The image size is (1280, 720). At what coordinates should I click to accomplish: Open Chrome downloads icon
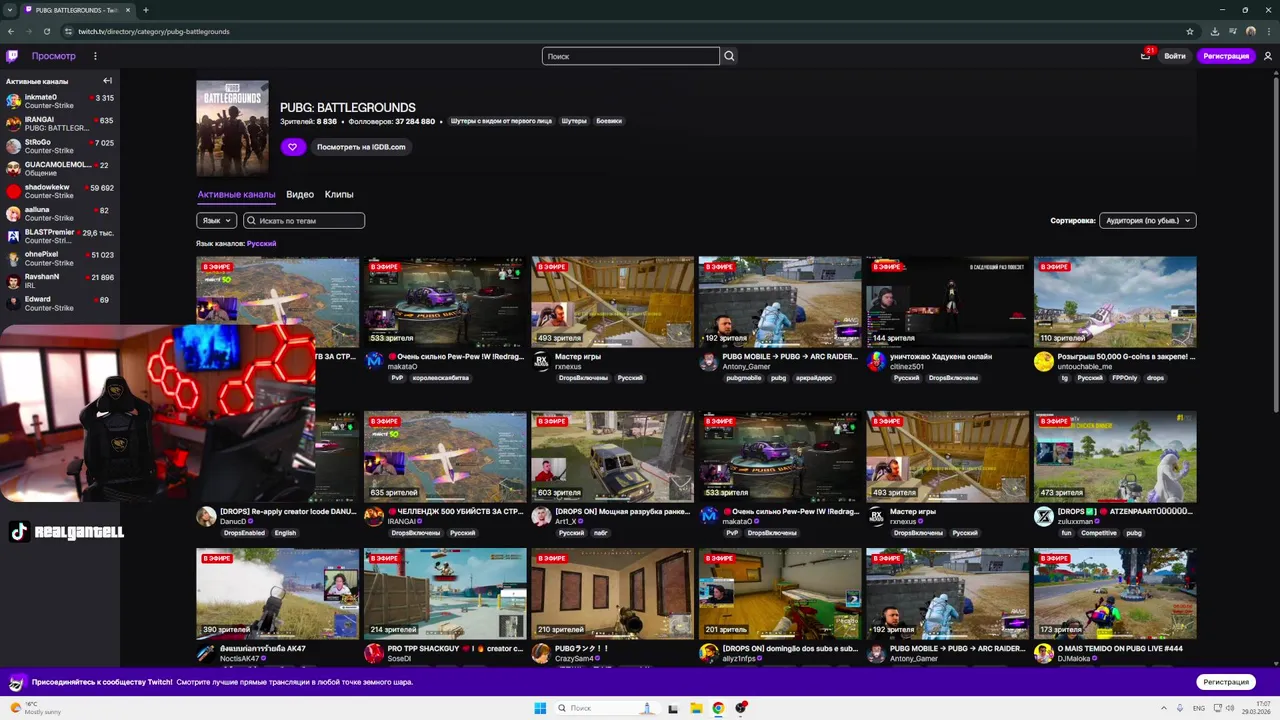[1215, 31]
